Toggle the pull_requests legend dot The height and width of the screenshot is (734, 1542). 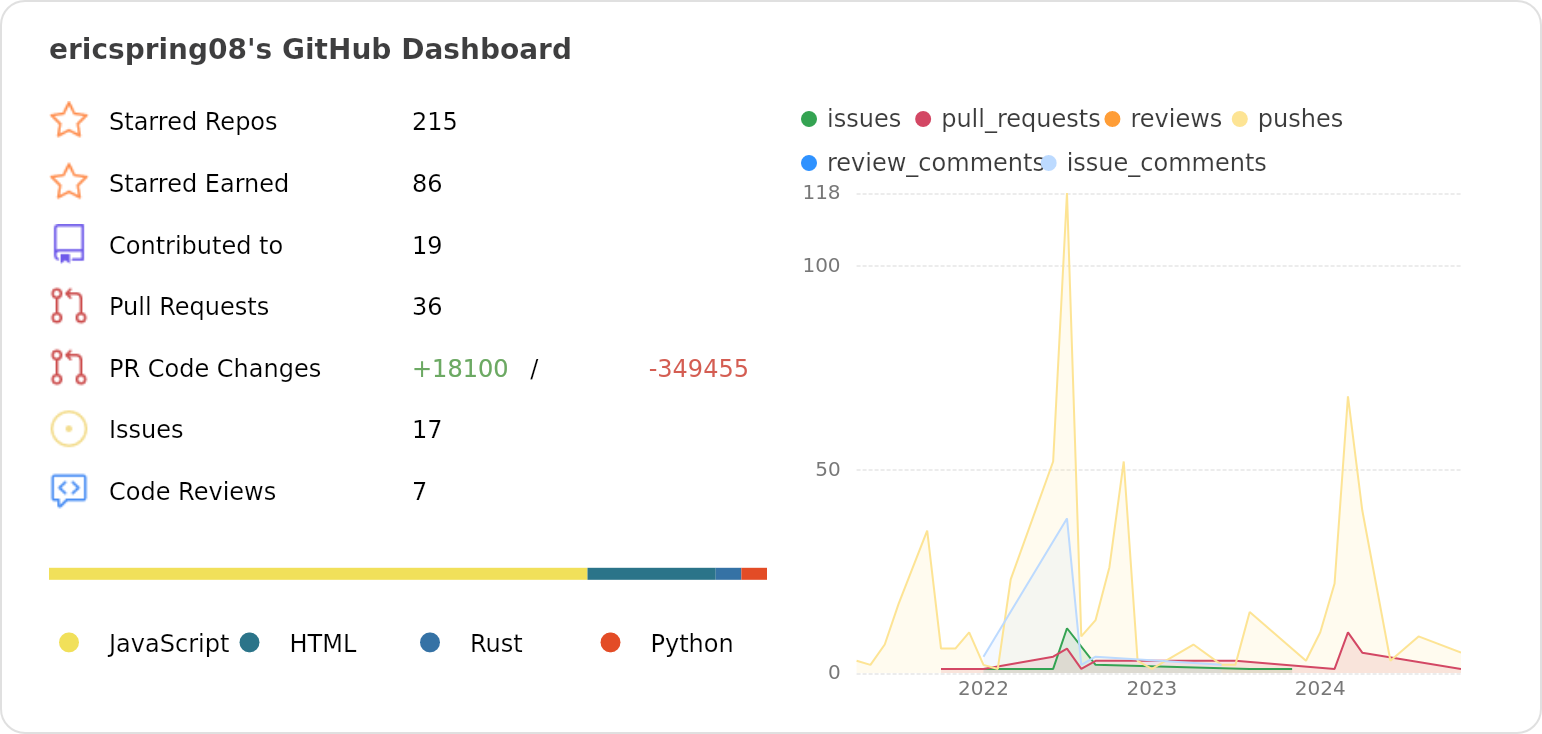coord(923,119)
